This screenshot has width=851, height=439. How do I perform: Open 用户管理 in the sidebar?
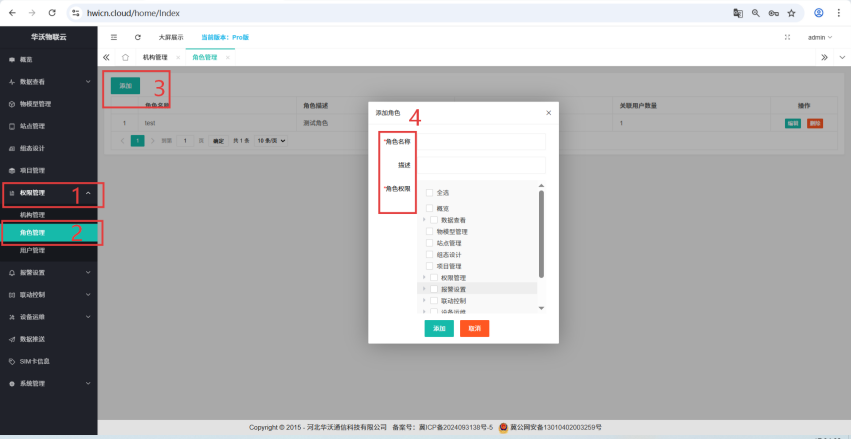point(32,250)
